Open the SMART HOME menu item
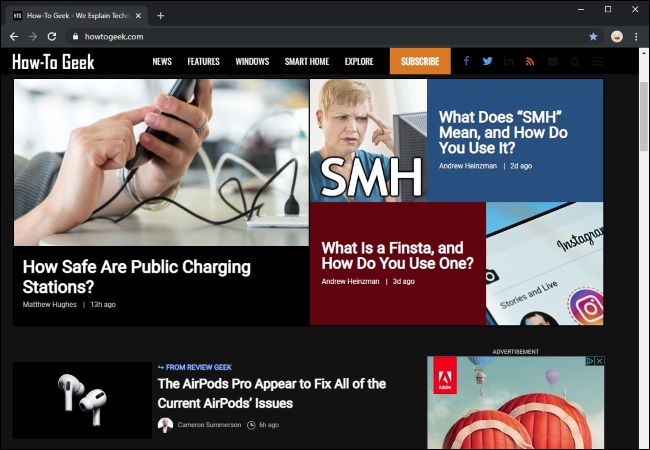Viewport: 650px width, 450px height. (x=307, y=61)
